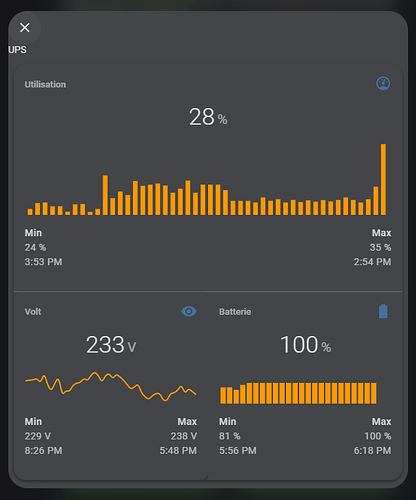Image resolution: width=416 pixels, height=500 pixels.
Task: Select the 28 % utilisation value
Action: click(208, 117)
